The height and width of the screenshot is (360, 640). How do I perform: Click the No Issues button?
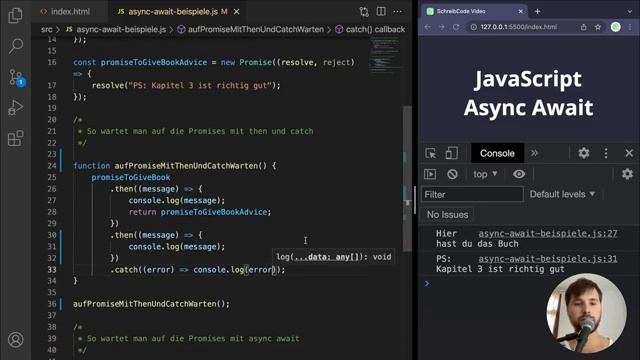point(447,215)
